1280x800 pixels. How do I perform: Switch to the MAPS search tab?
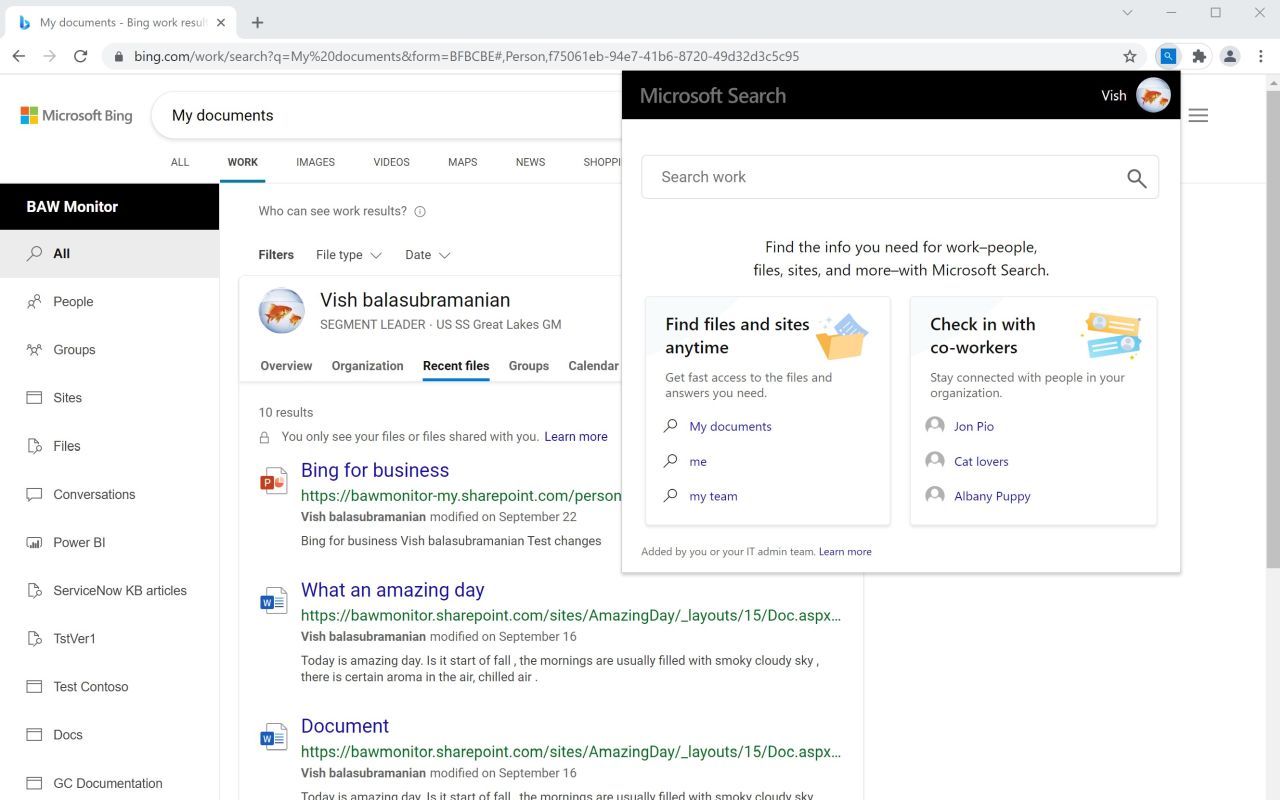462,162
